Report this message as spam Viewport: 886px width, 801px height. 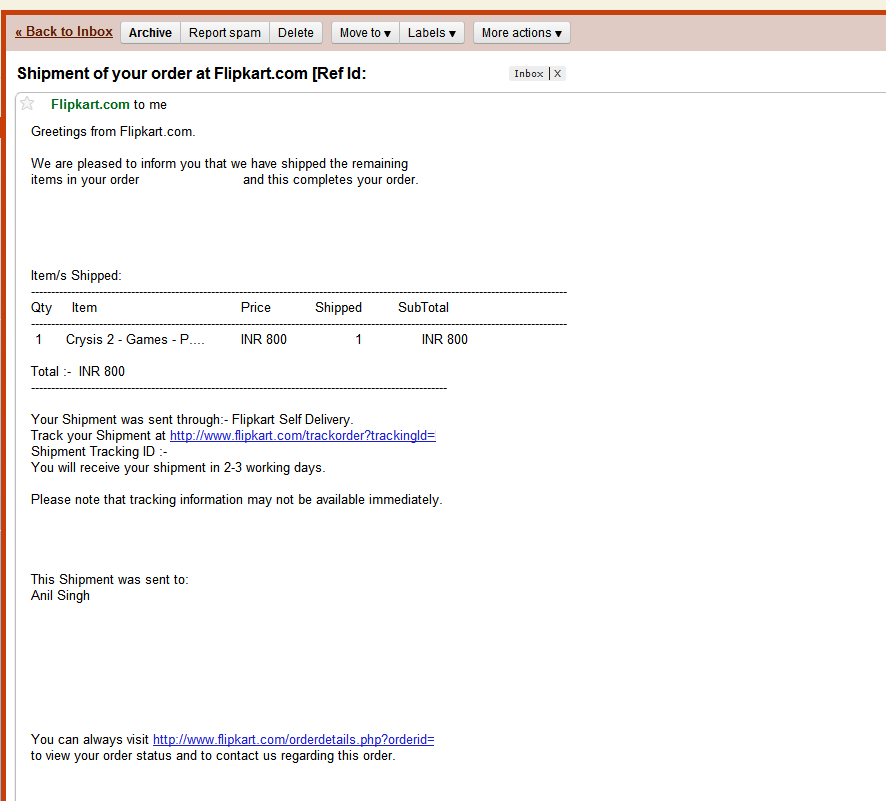coord(225,33)
